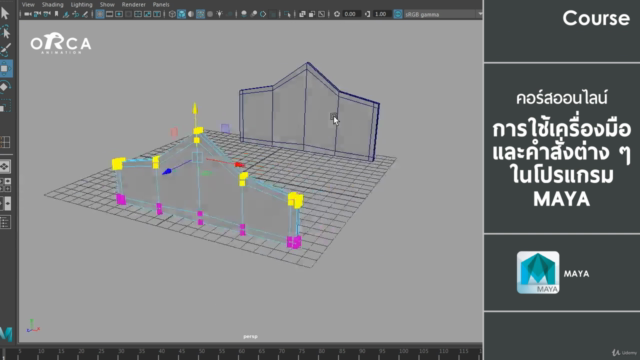The height and width of the screenshot is (360, 640).
Task: Toggle Use Default Material half-circle icon
Action: click(191, 14)
